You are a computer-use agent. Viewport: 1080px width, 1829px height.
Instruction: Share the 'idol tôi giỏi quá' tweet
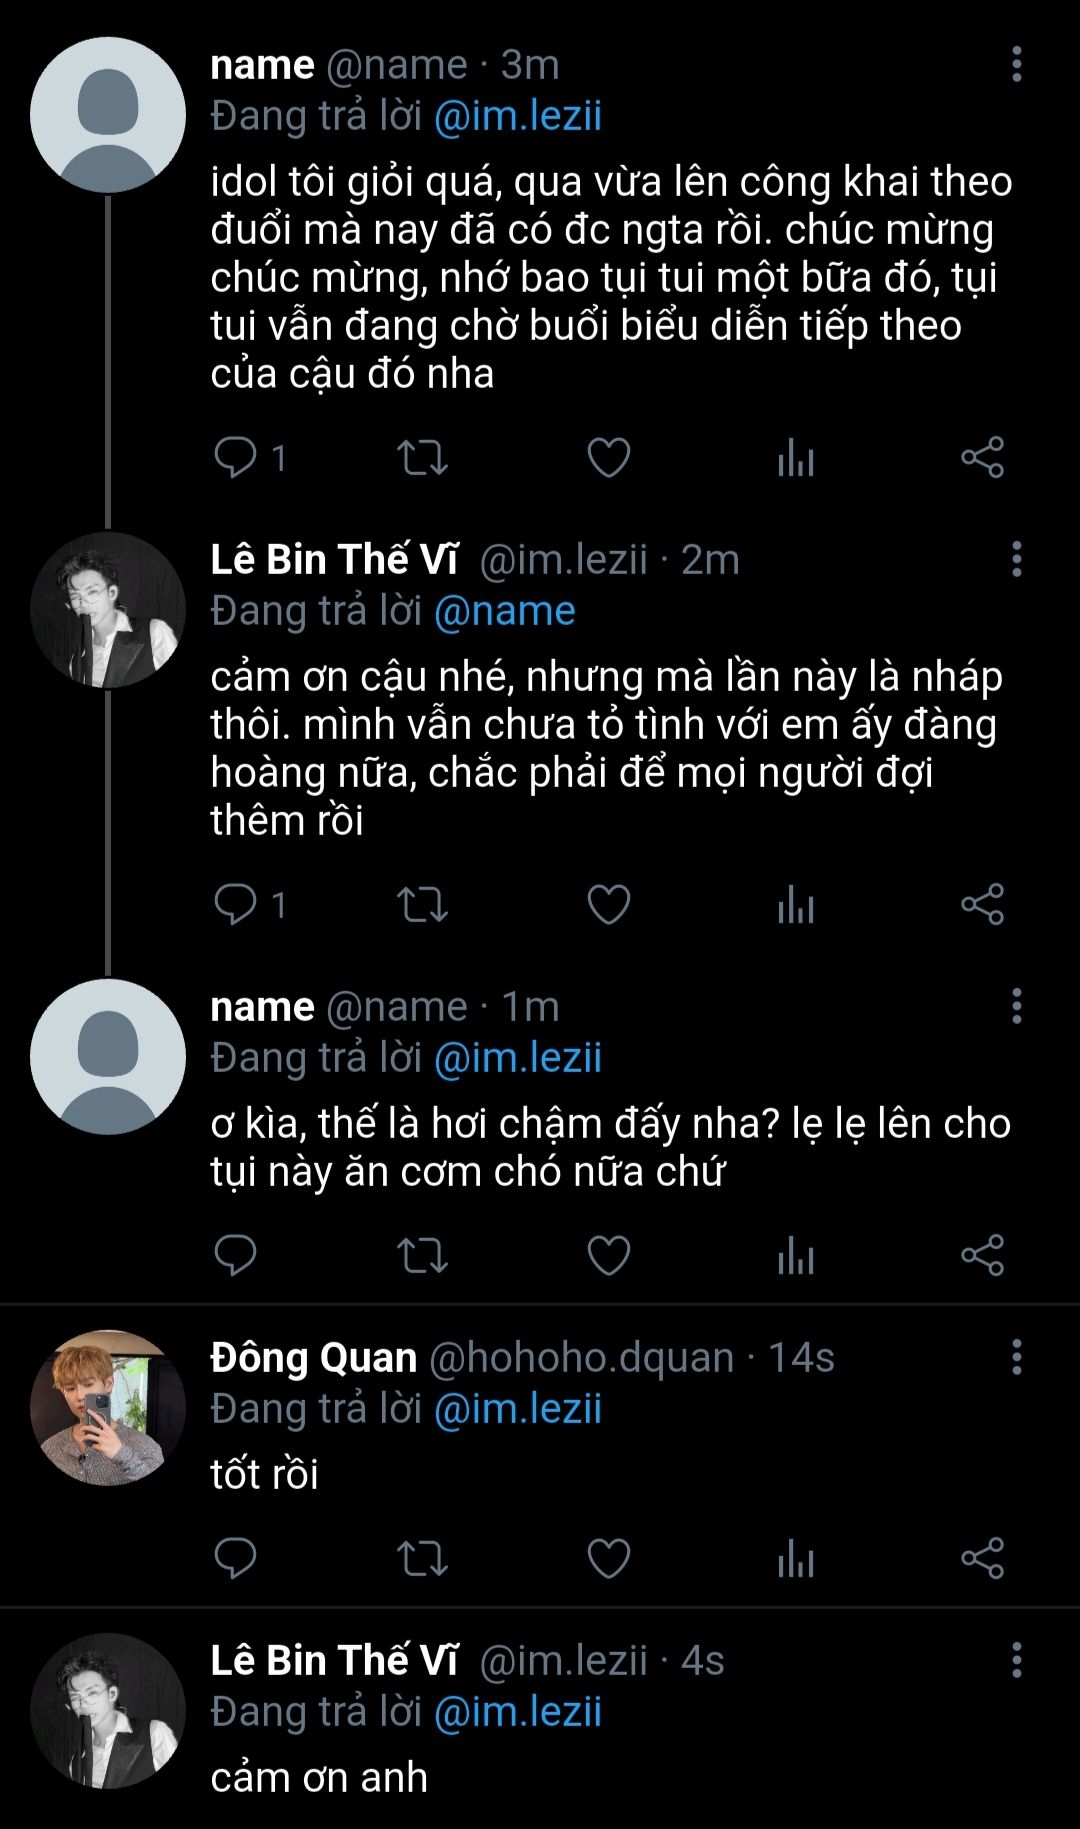click(x=982, y=458)
